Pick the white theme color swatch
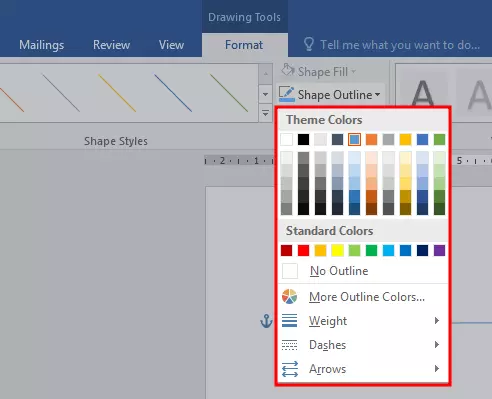Image resolution: width=492 pixels, height=399 pixels. [286, 139]
